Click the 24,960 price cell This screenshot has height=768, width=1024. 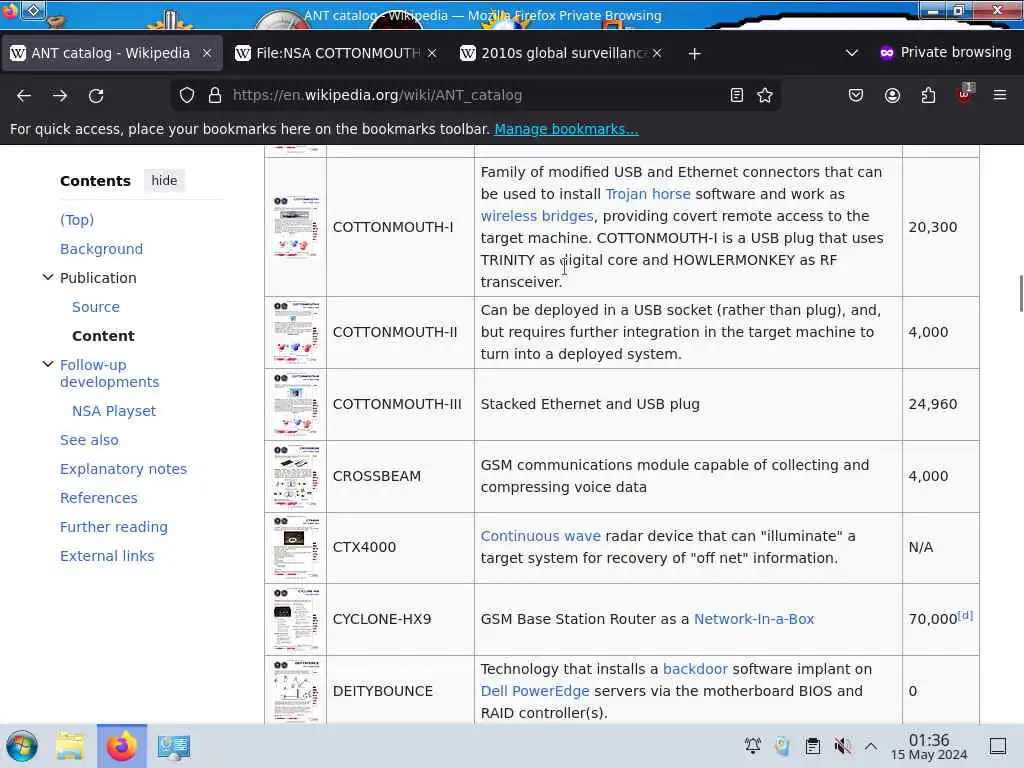coord(940,404)
